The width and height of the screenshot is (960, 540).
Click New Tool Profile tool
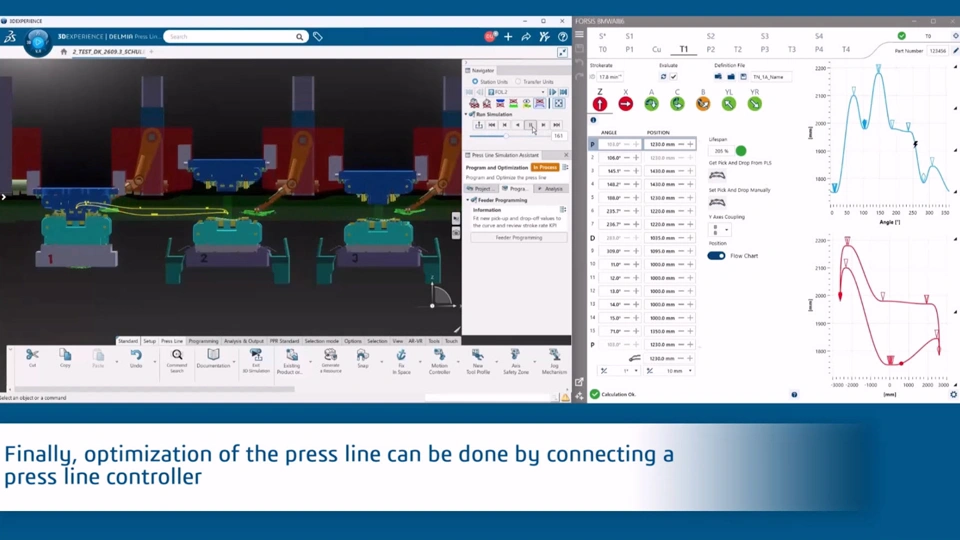478,361
